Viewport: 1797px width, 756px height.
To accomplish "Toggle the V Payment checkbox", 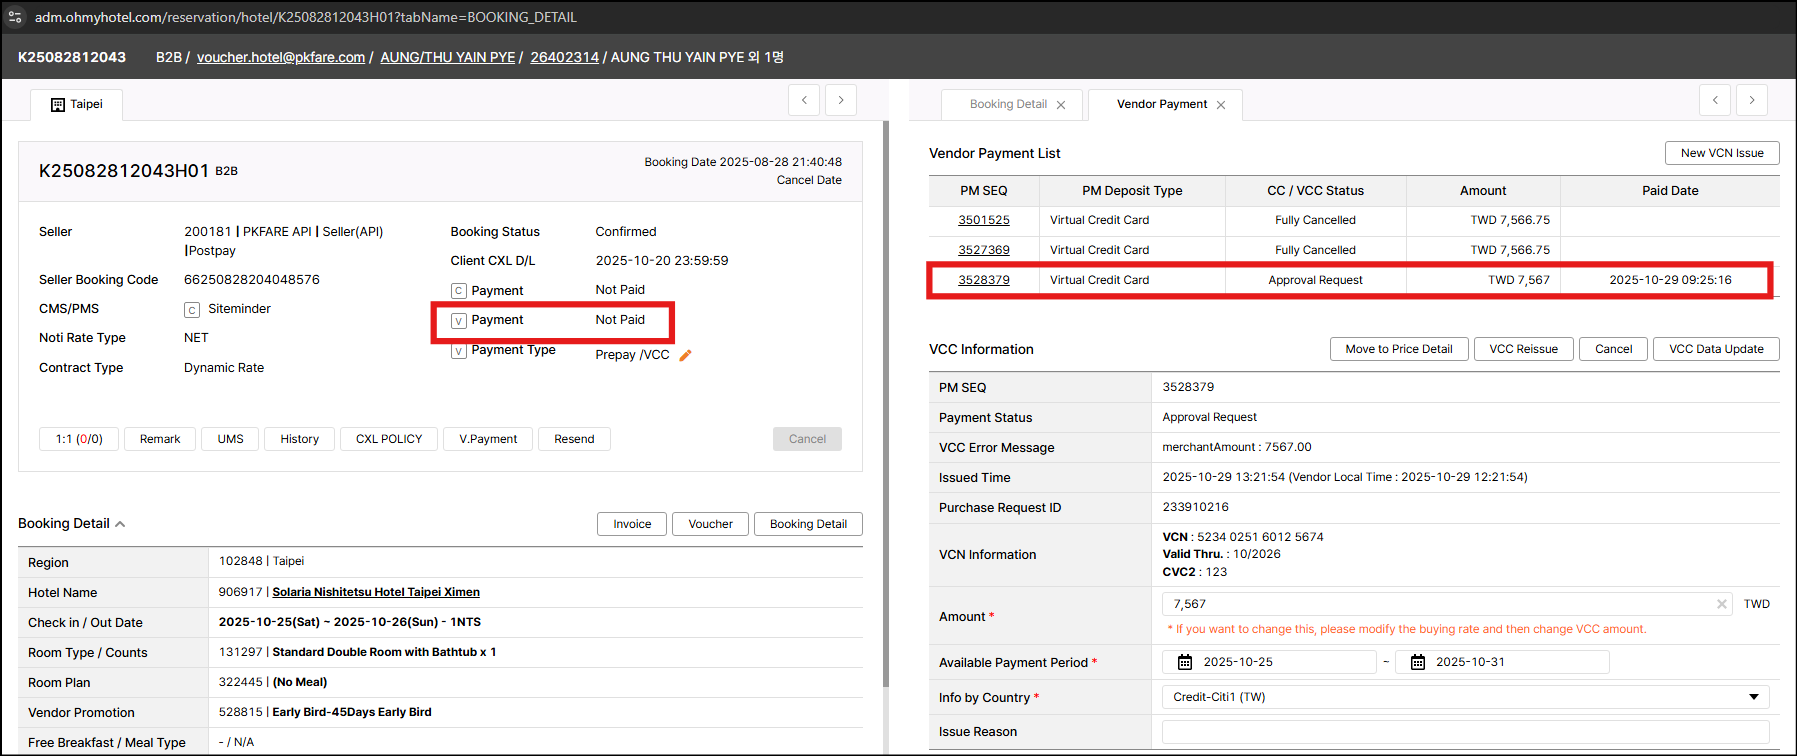I will point(459,321).
